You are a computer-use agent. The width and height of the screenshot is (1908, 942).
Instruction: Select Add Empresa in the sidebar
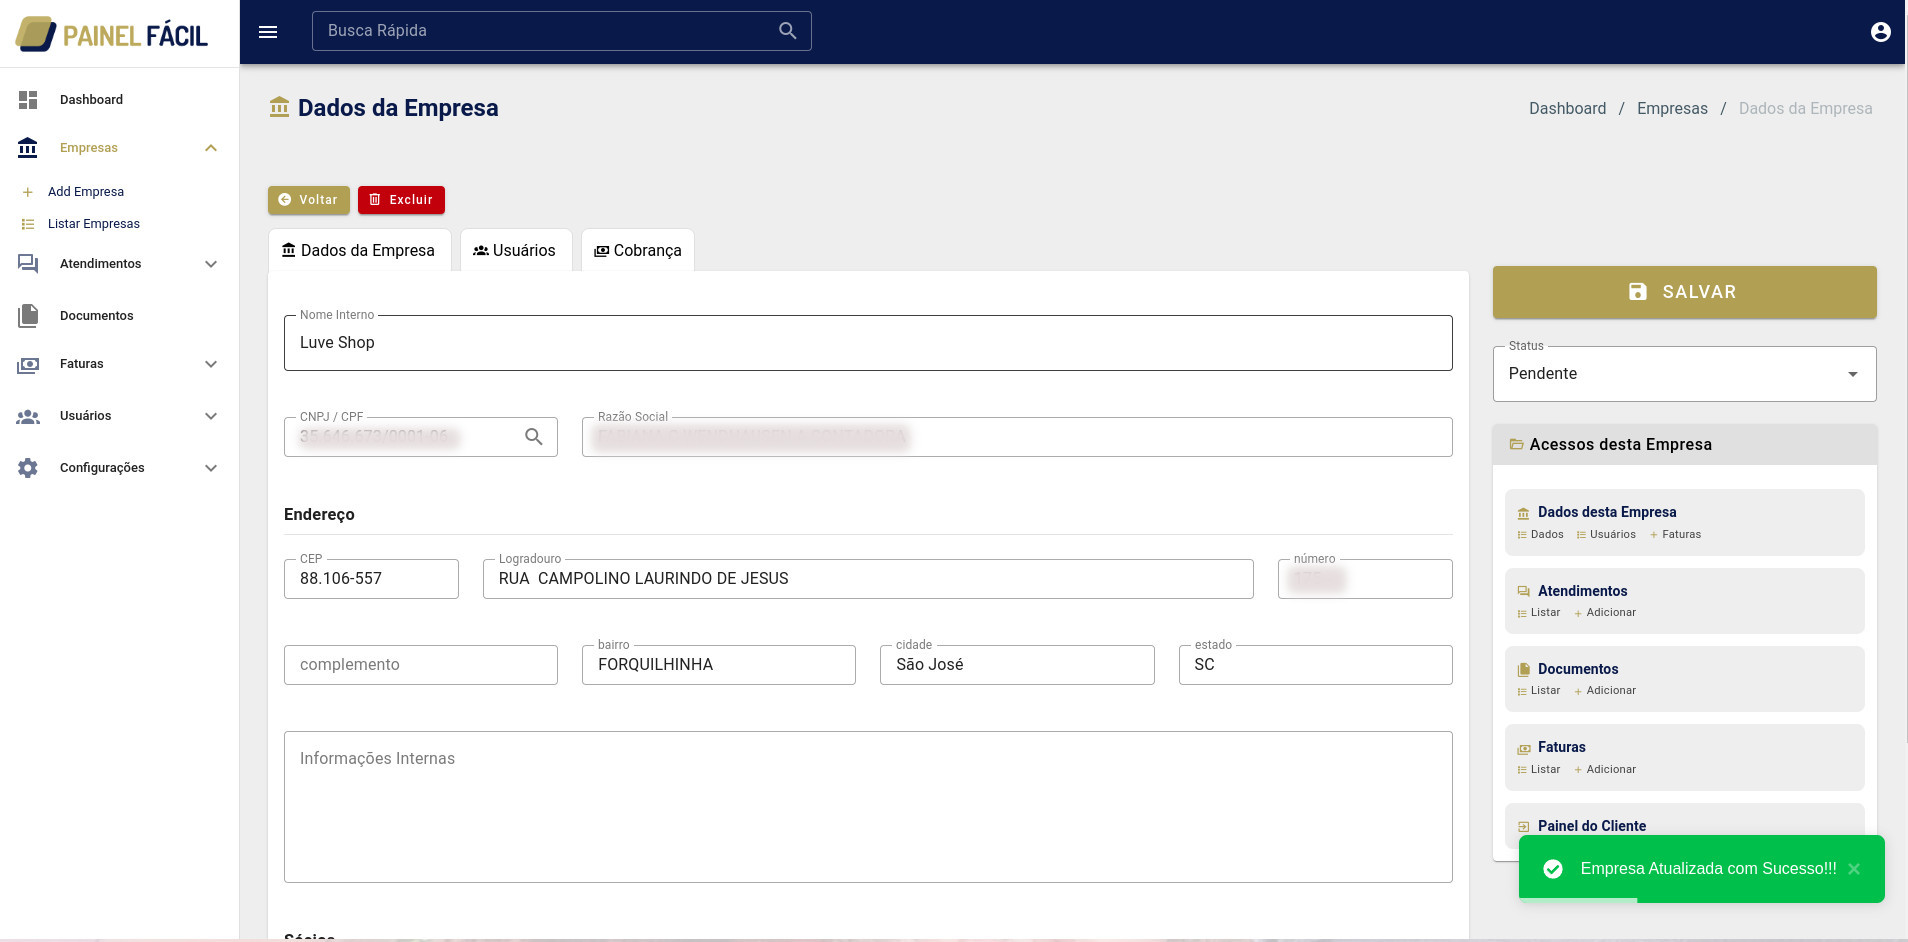pos(86,192)
